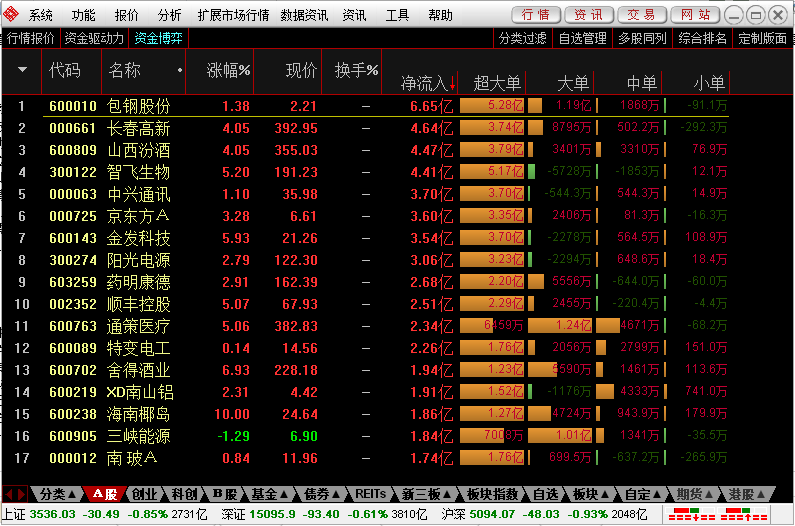Click the red diamond application logo

coord(11,15)
